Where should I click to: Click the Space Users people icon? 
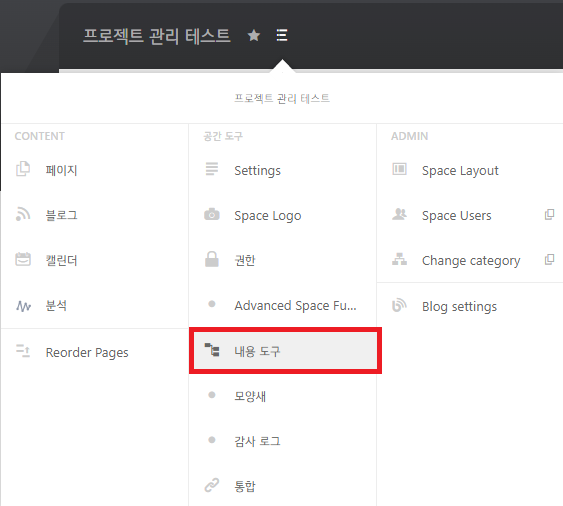400,214
